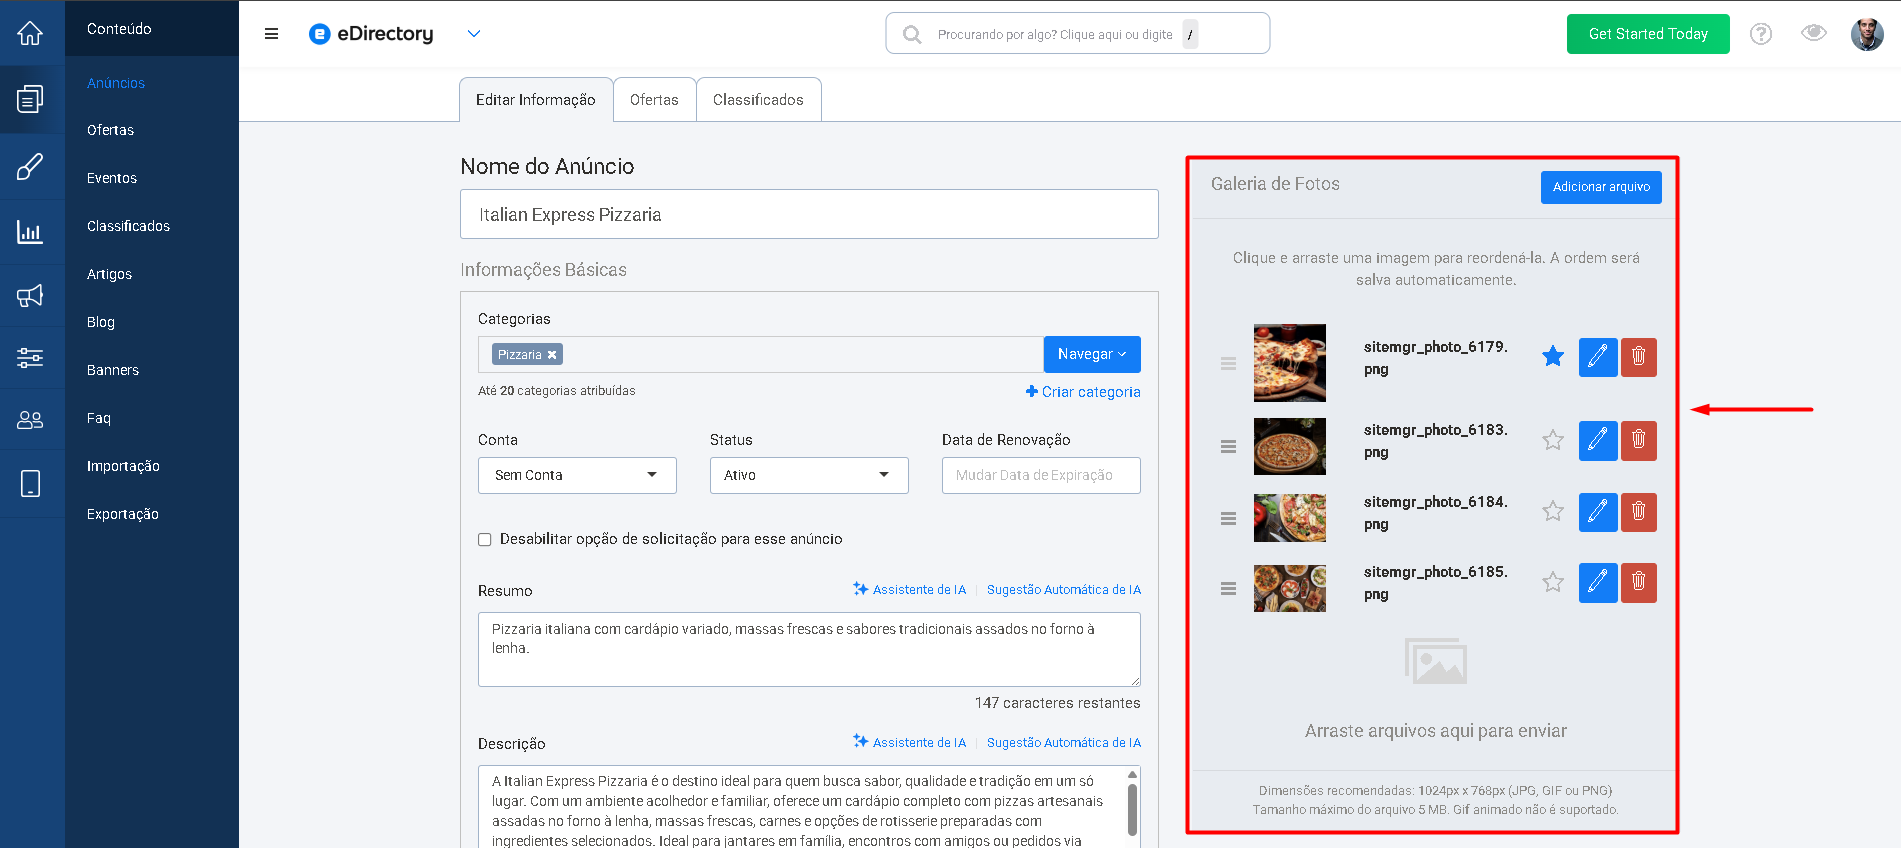This screenshot has width=1901, height=848.
Task: Open the home dashboard icon
Action: click(x=30, y=33)
